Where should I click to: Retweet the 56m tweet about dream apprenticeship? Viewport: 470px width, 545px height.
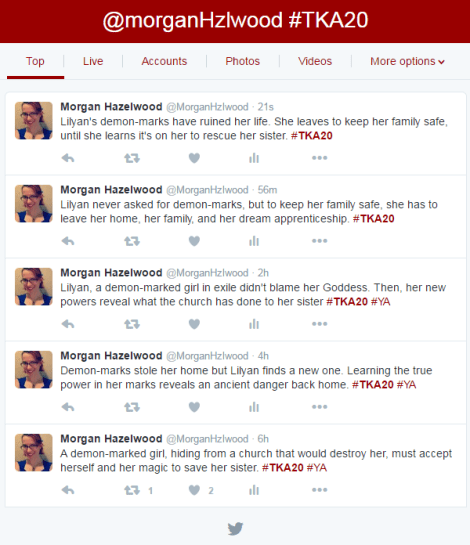[x=132, y=241]
